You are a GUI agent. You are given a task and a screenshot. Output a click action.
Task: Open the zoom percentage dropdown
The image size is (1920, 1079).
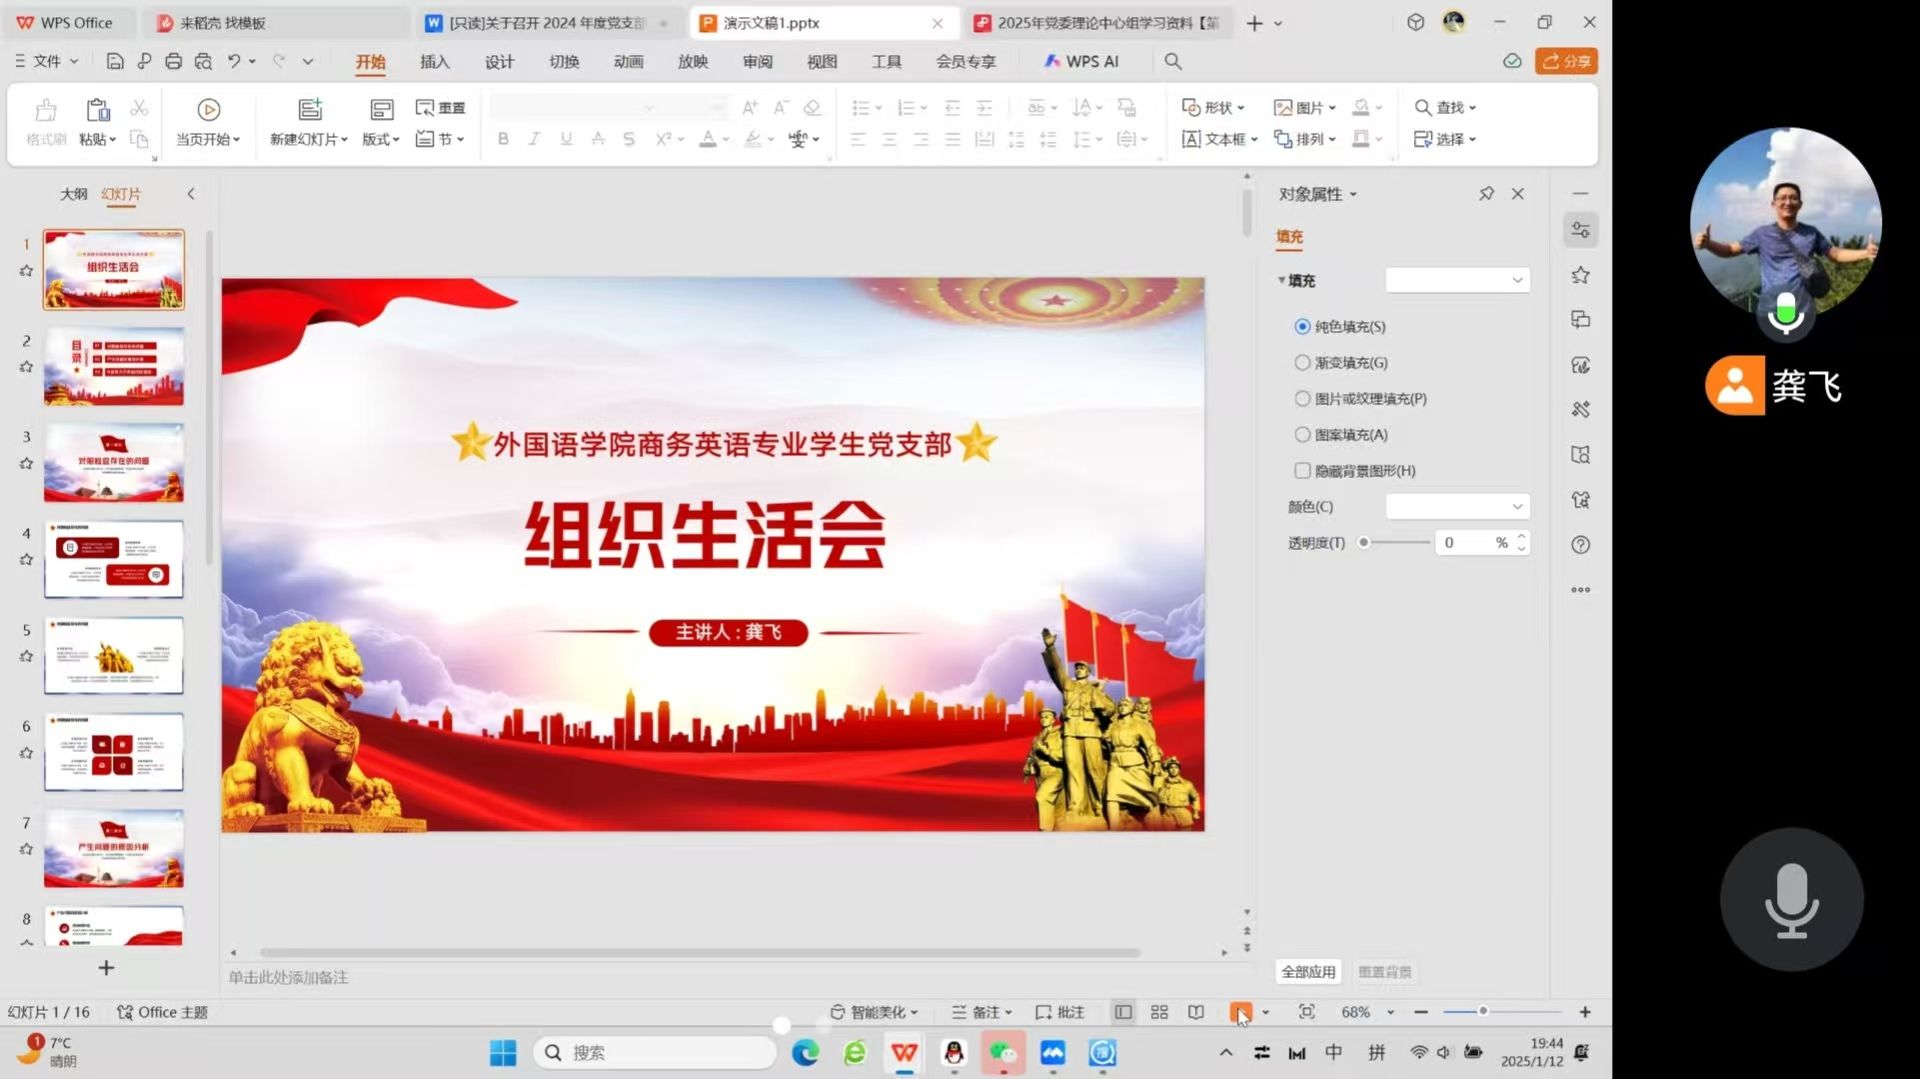click(x=1390, y=1012)
